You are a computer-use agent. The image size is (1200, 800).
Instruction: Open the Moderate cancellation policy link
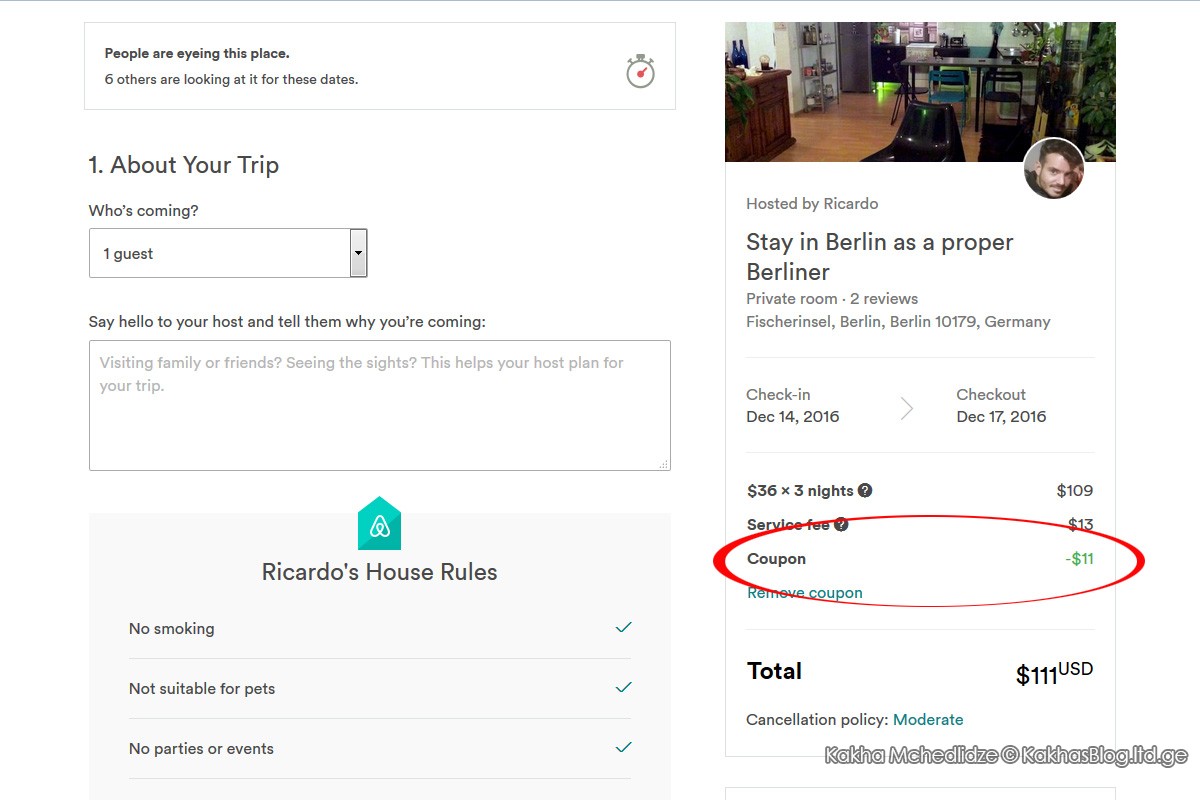pos(928,720)
